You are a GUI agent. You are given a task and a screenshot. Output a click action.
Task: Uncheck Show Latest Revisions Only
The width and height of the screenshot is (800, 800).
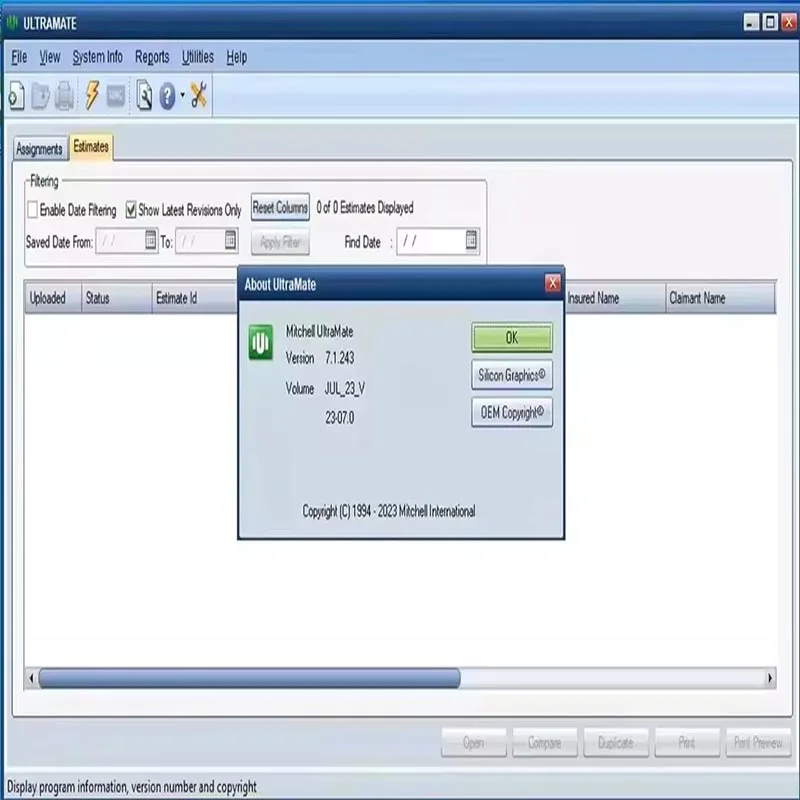(131, 210)
